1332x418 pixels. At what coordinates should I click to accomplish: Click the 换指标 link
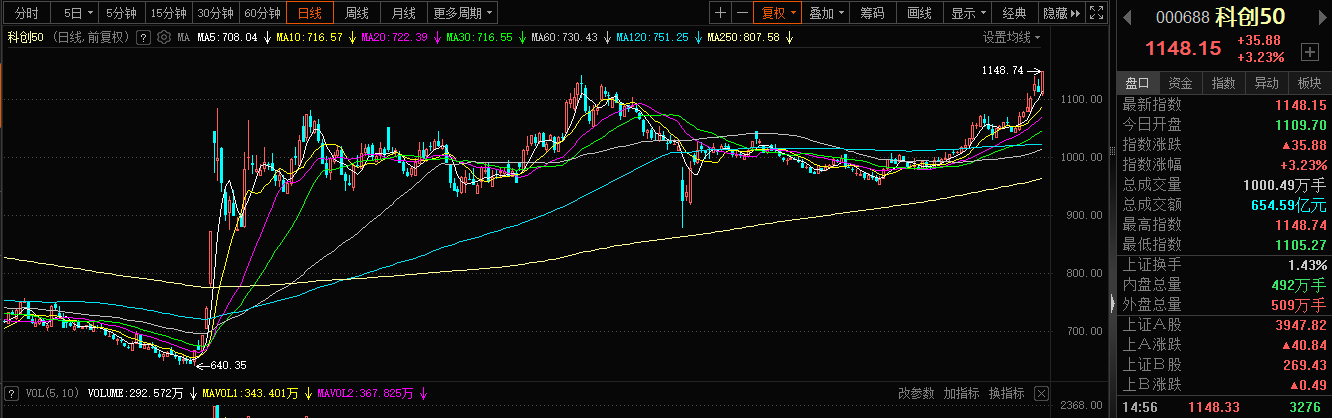(1006, 393)
